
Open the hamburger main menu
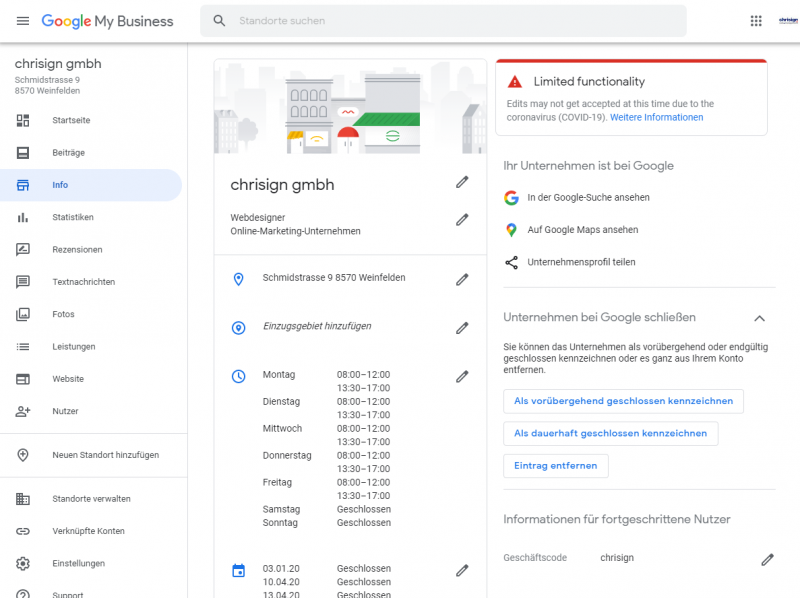(23, 21)
